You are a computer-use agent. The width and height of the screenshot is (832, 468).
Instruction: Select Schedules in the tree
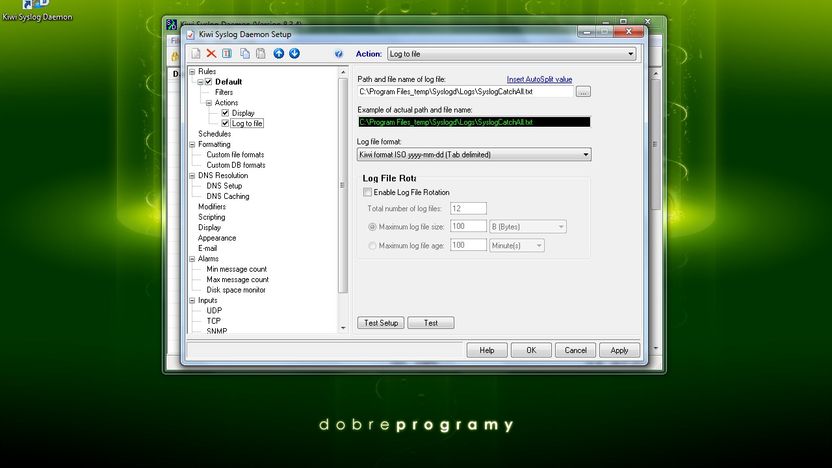(x=214, y=134)
